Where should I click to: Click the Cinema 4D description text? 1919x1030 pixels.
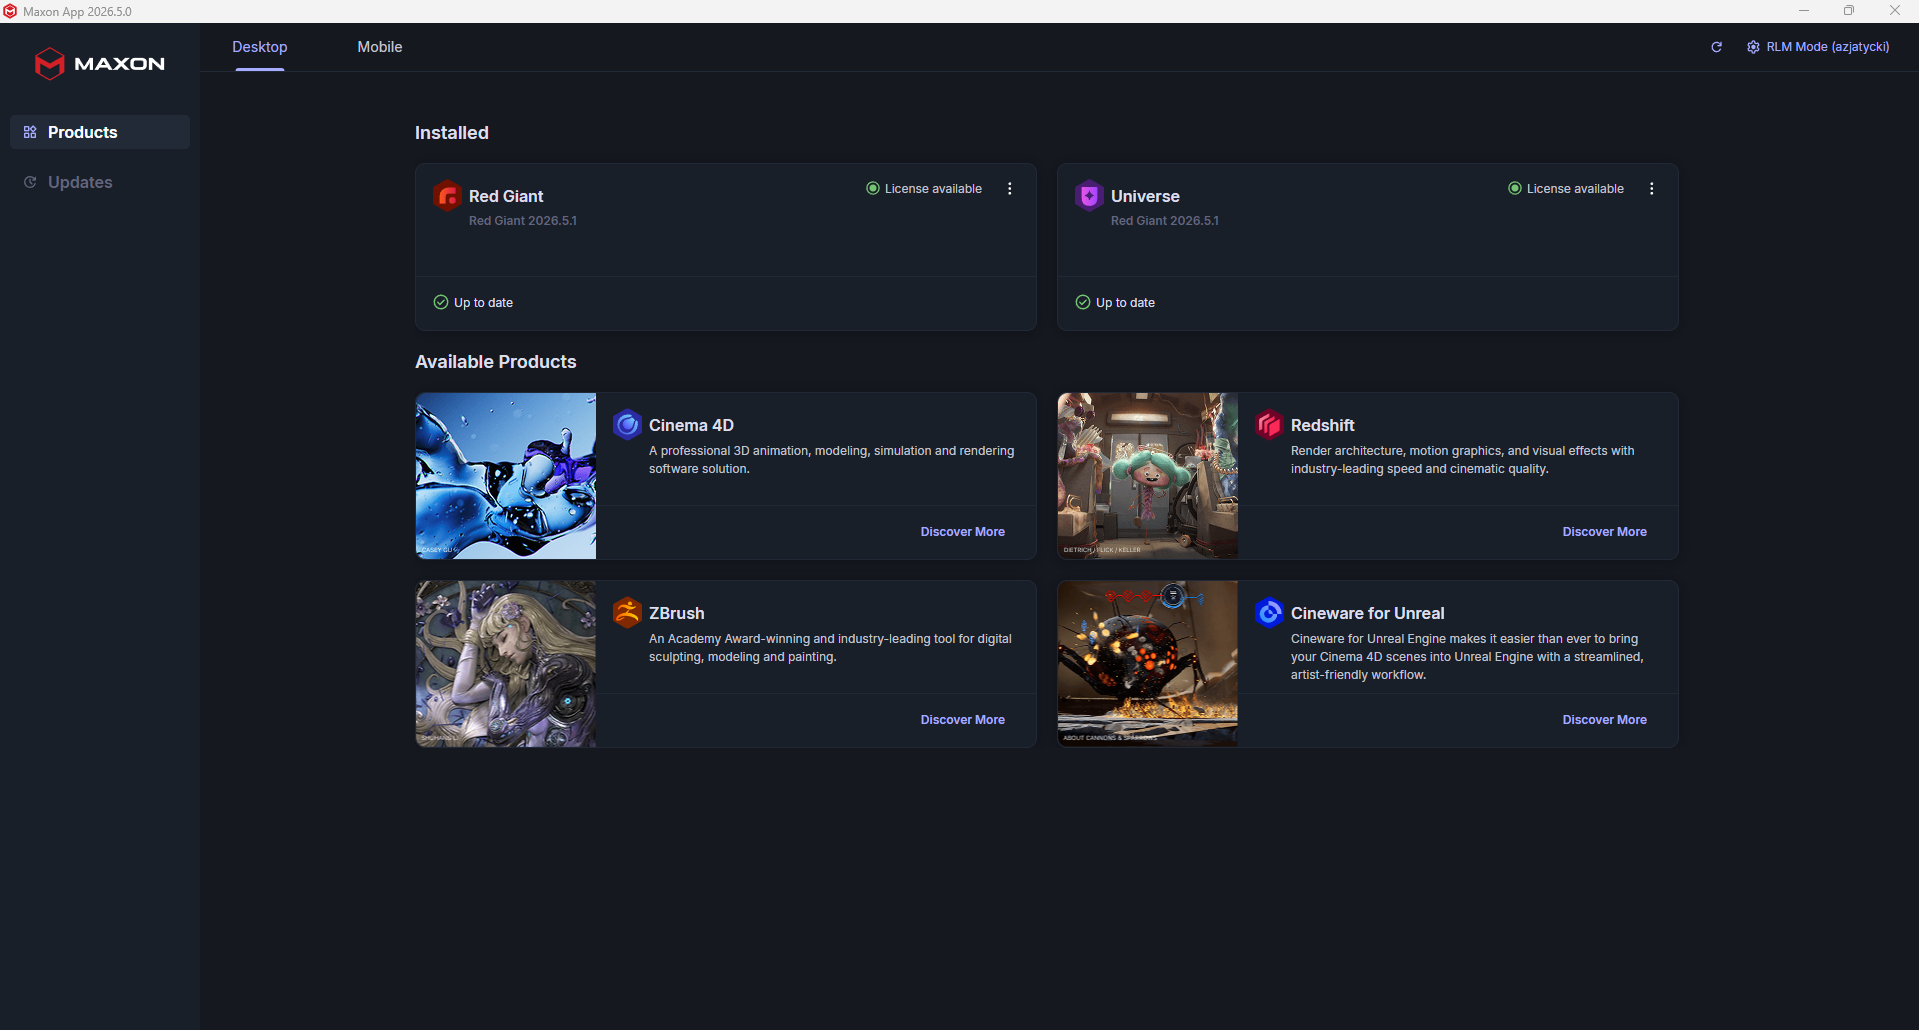coord(832,460)
